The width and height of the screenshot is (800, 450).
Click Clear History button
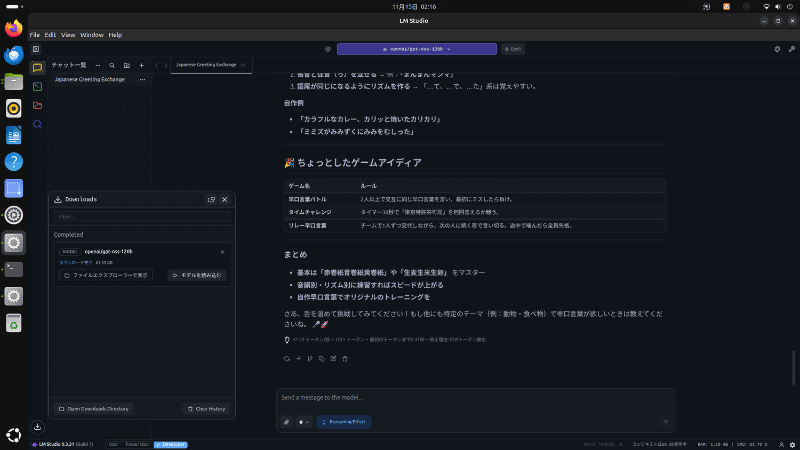pyautogui.click(x=207, y=409)
